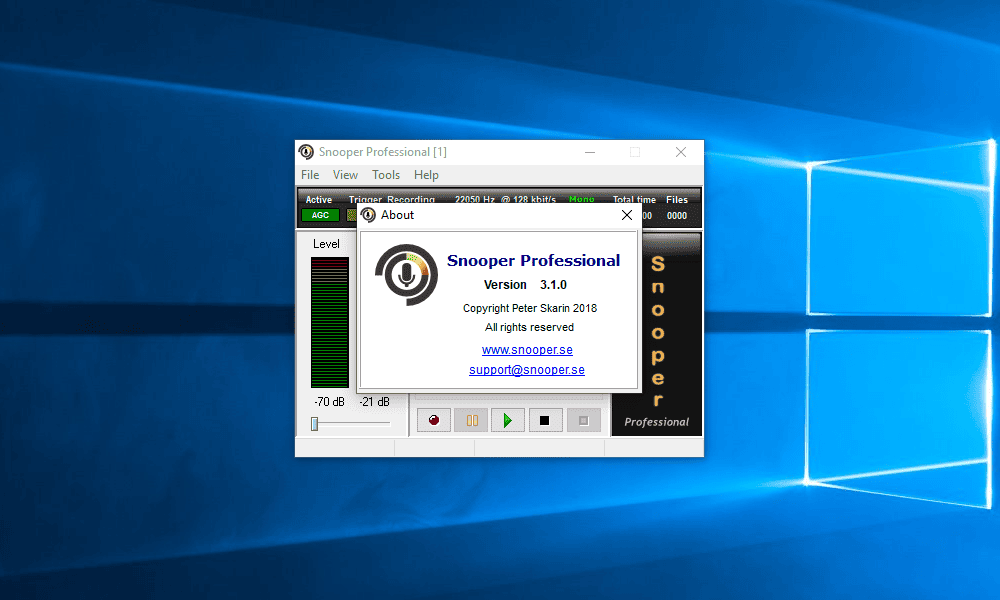Click the Copyright Peter Skarin 2018 text
This screenshot has height=600, width=1000.
(x=530, y=309)
